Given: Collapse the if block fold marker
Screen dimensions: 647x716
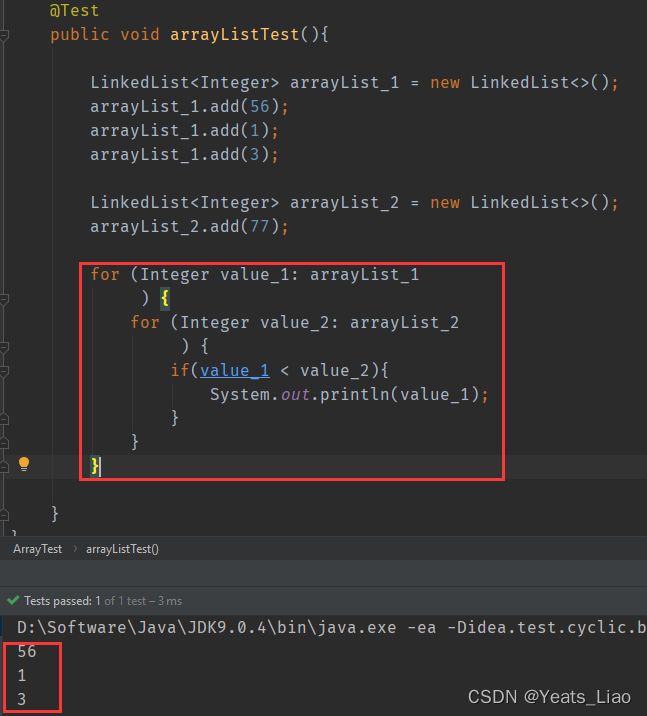Looking at the screenshot, I should (4, 371).
